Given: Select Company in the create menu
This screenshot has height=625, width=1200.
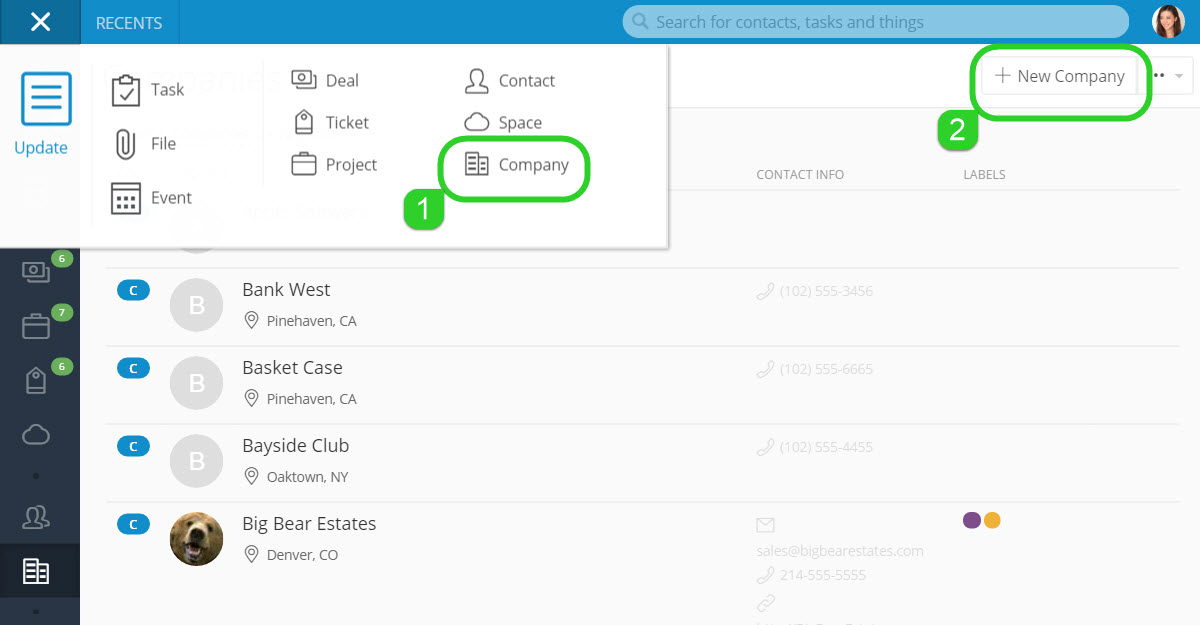Looking at the screenshot, I should pyautogui.click(x=517, y=165).
